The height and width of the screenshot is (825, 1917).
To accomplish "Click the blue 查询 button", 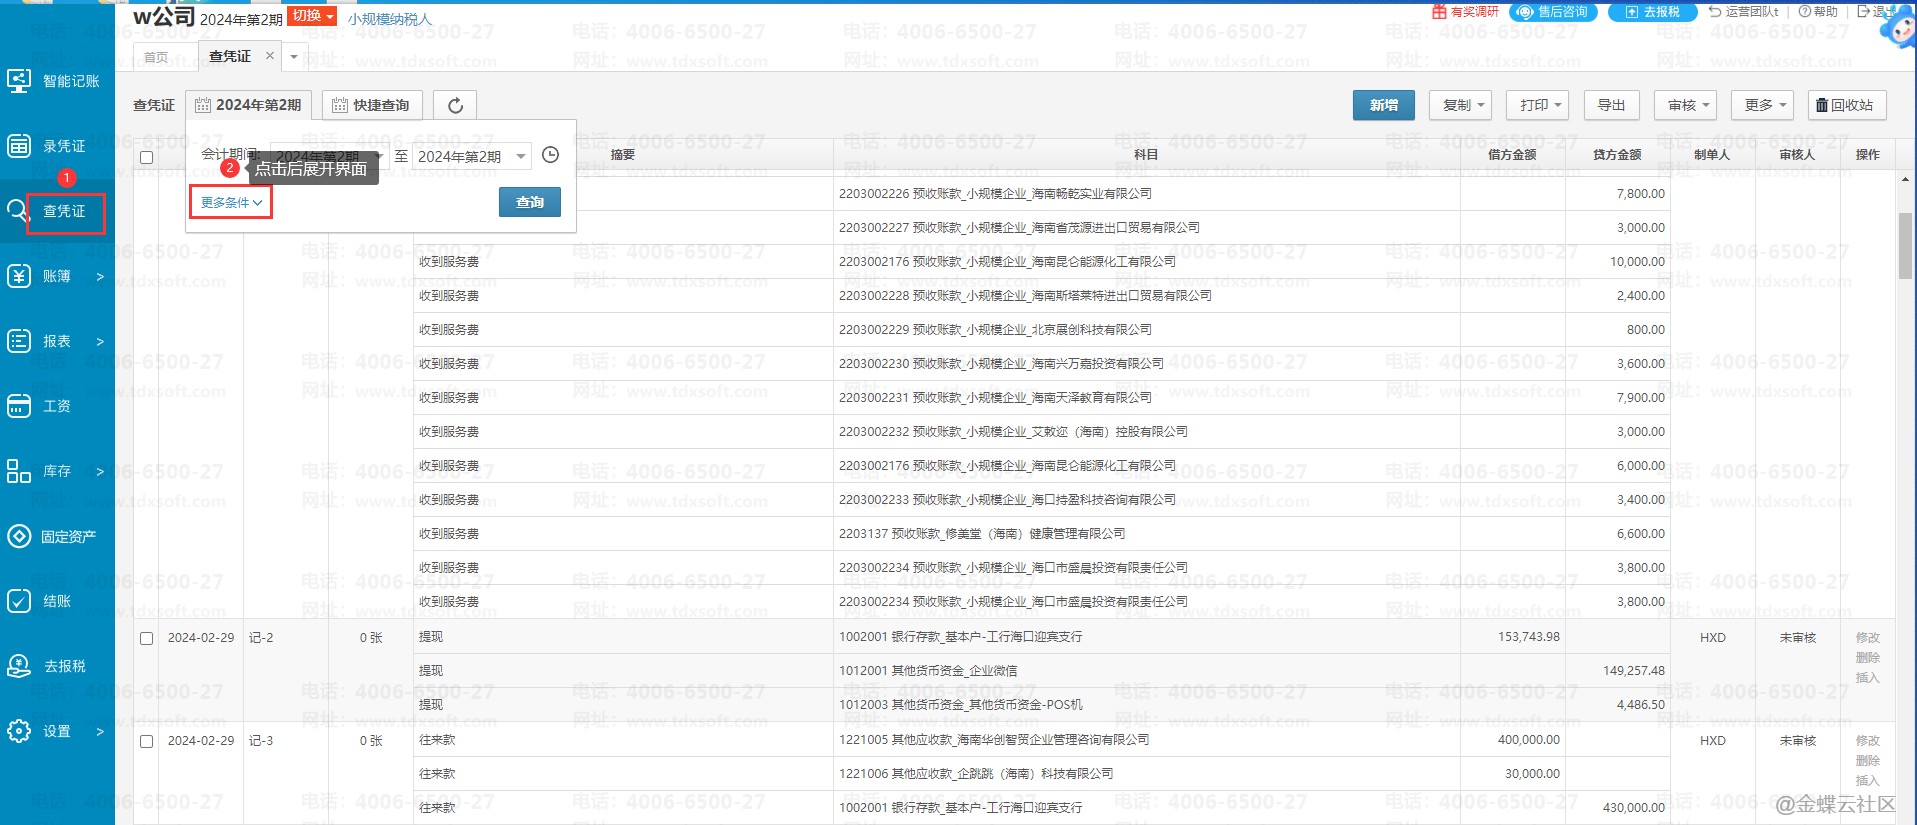I will coord(529,202).
